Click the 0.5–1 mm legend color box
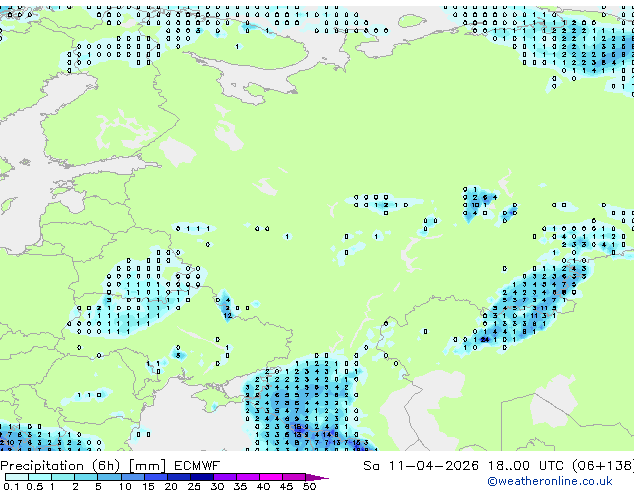The width and height of the screenshot is (634, 490). click(40, 477)
